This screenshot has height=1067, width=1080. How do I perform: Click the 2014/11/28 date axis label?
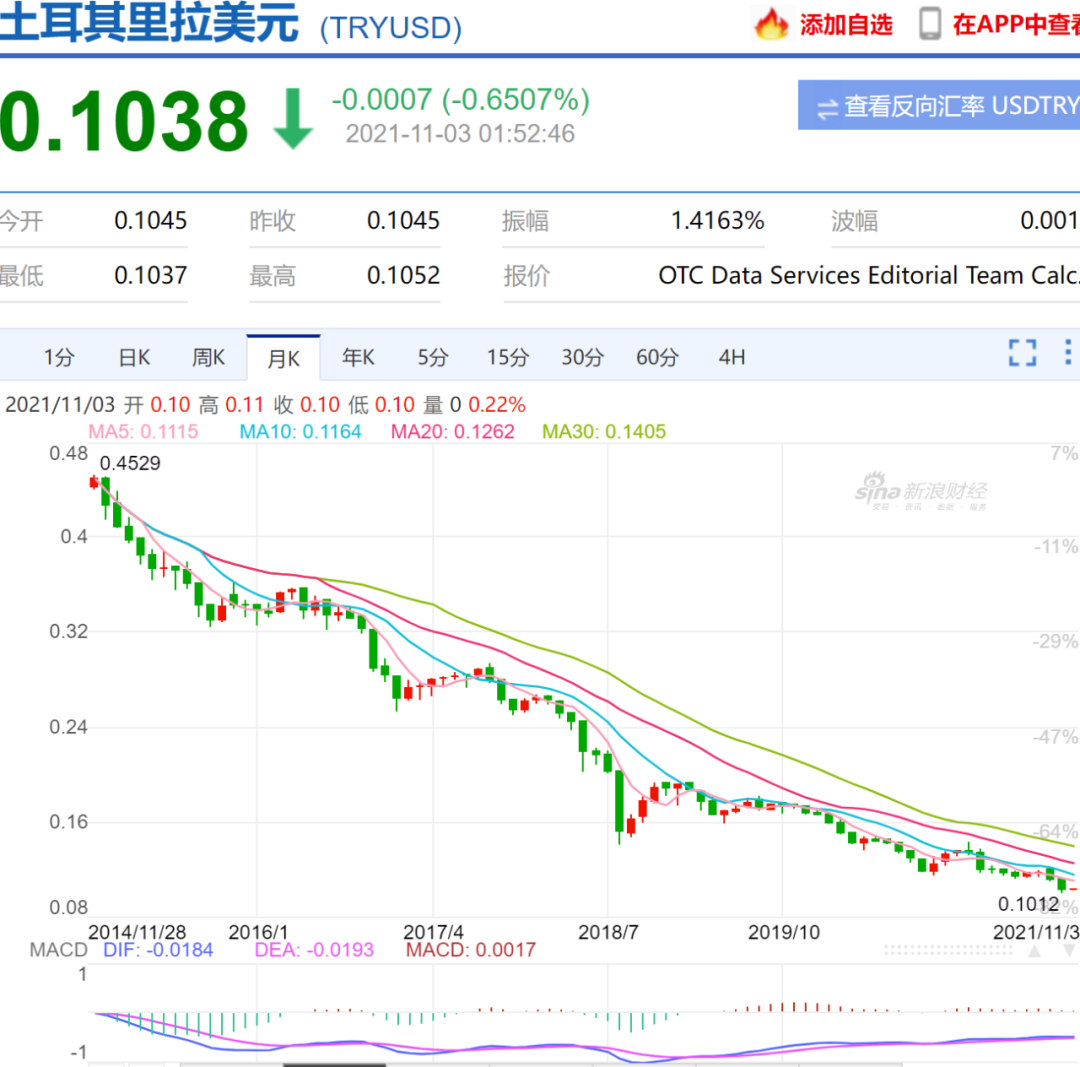tap(137, 932)
